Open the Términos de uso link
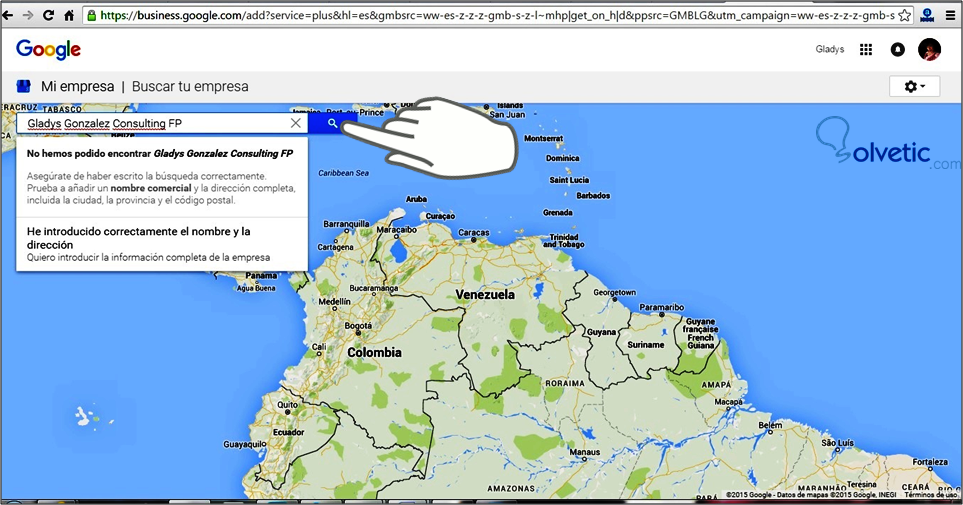Image resolution: width=963 pixels, height=505 pixels. [x=930, y=495]
